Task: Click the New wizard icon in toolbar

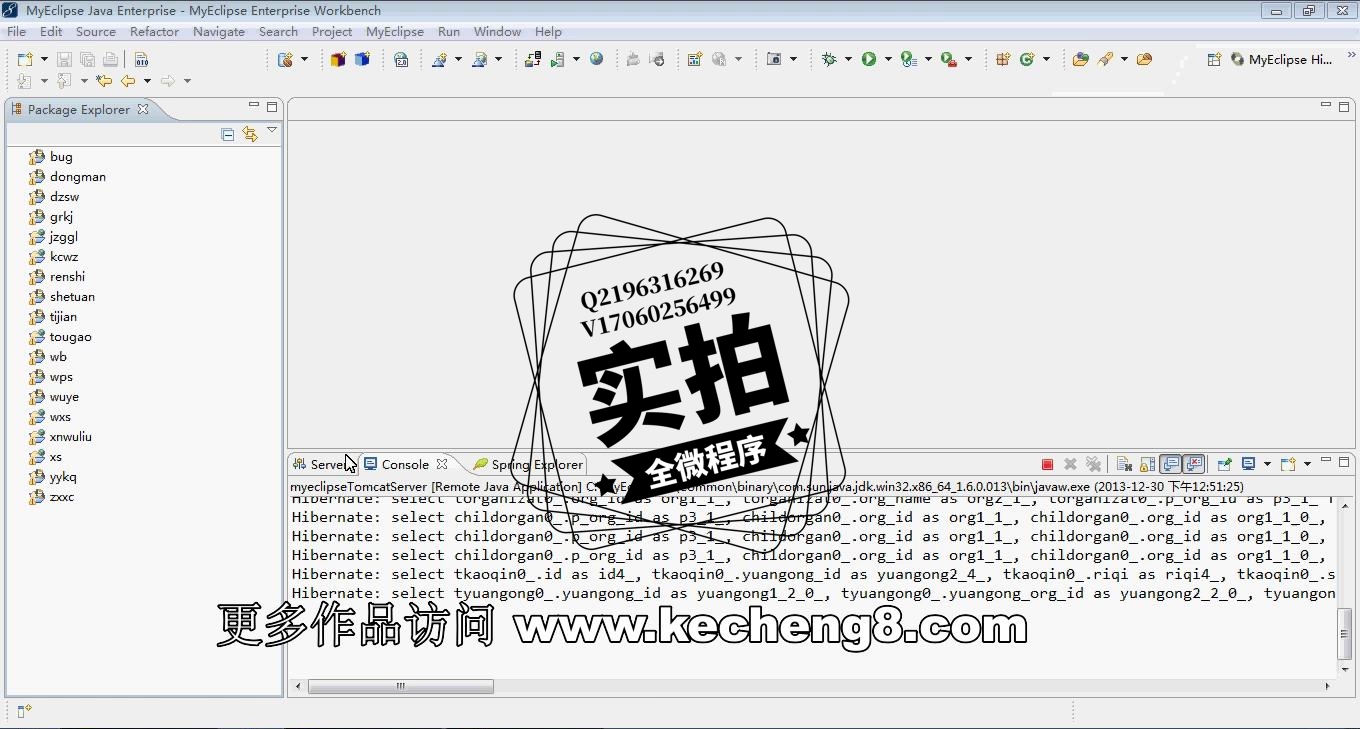Action: pos(25,60)
